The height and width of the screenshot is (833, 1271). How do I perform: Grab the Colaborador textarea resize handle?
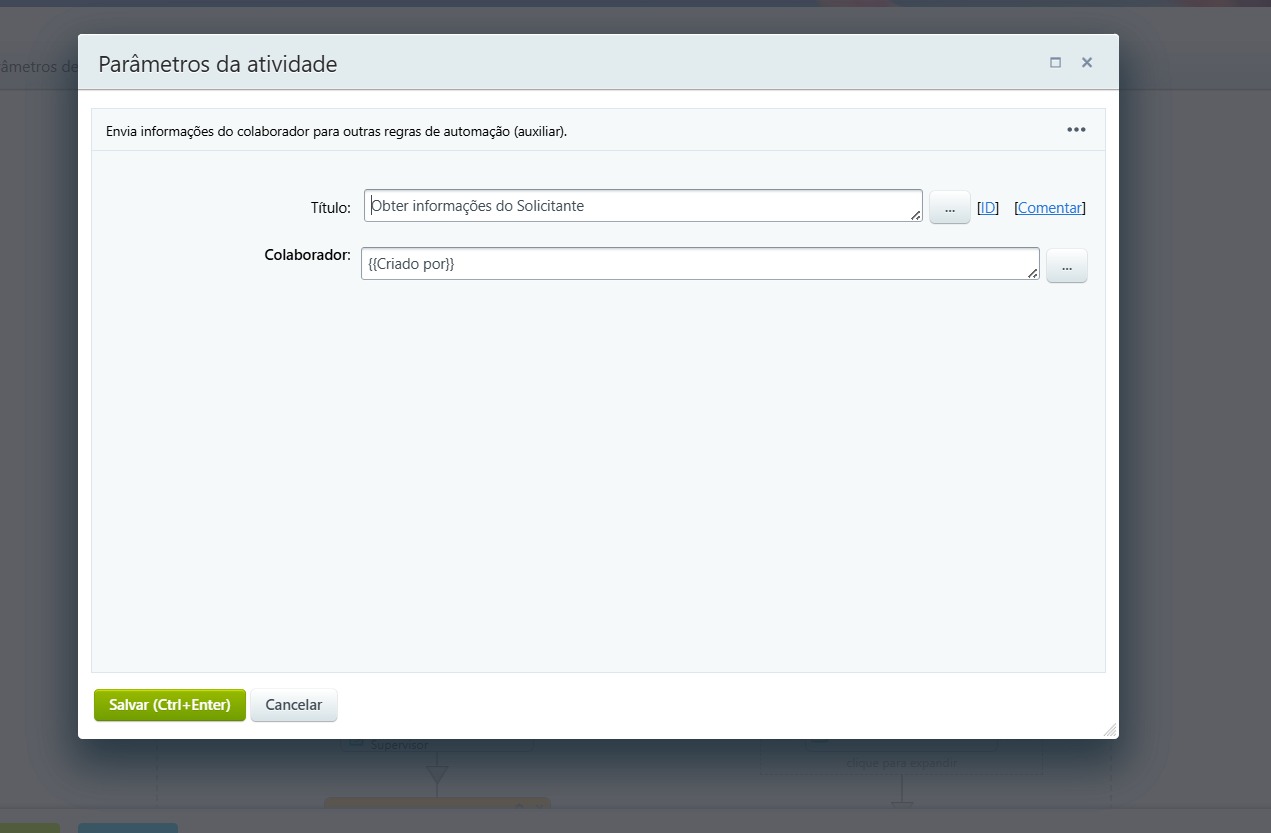coord(1033,273)
